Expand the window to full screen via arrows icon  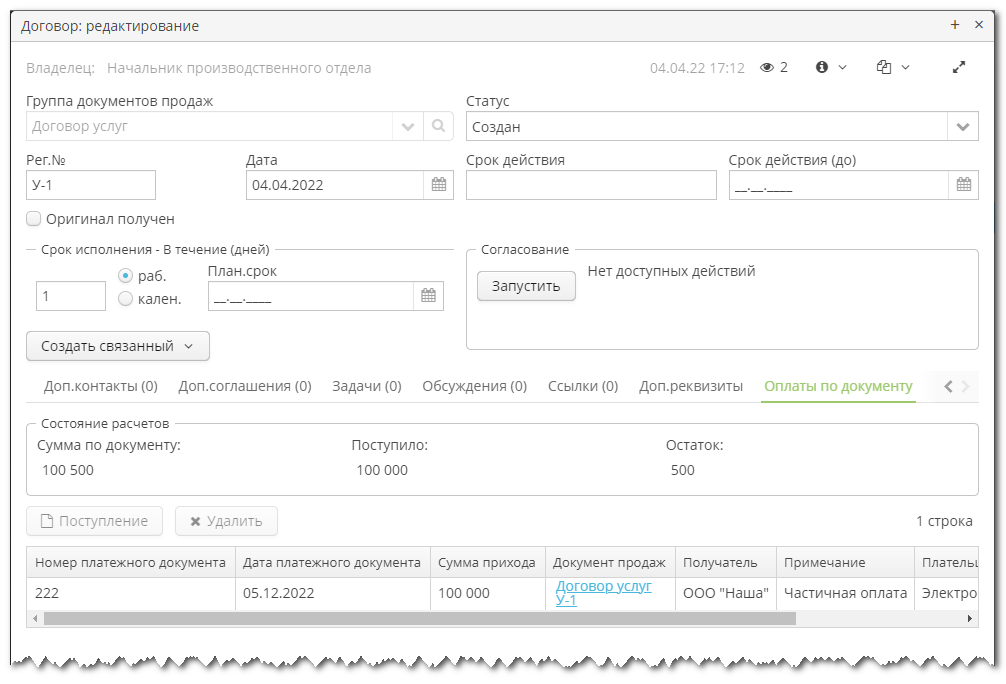[x=958, y=66]
